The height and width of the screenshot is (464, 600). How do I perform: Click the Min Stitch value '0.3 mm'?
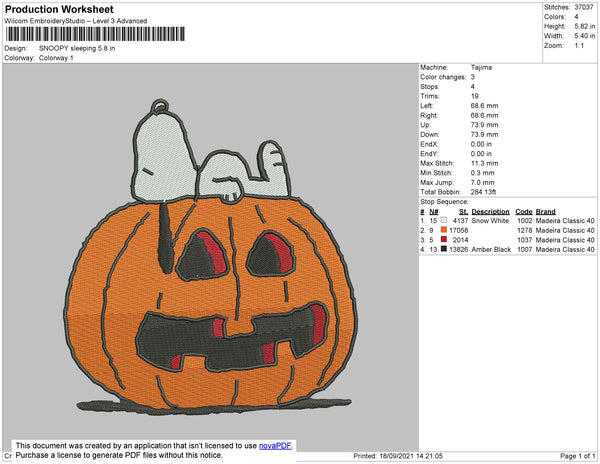point(483,173)
